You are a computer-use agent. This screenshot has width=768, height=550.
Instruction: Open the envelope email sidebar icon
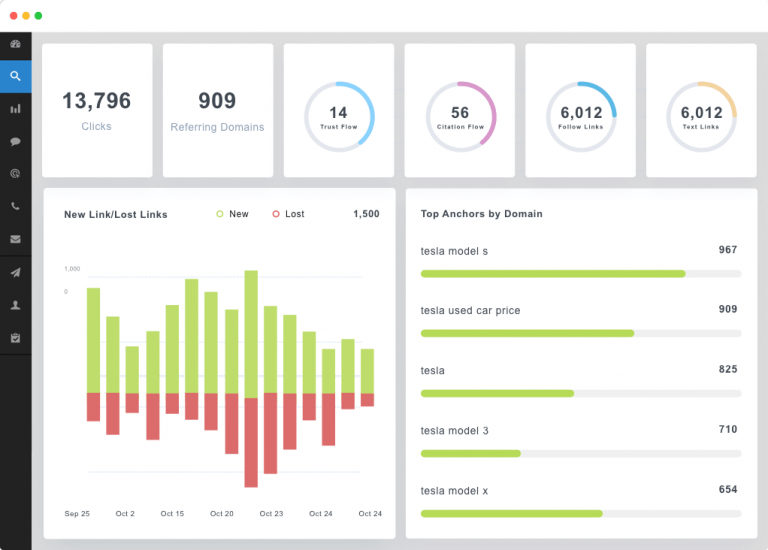tap(15, 239)
